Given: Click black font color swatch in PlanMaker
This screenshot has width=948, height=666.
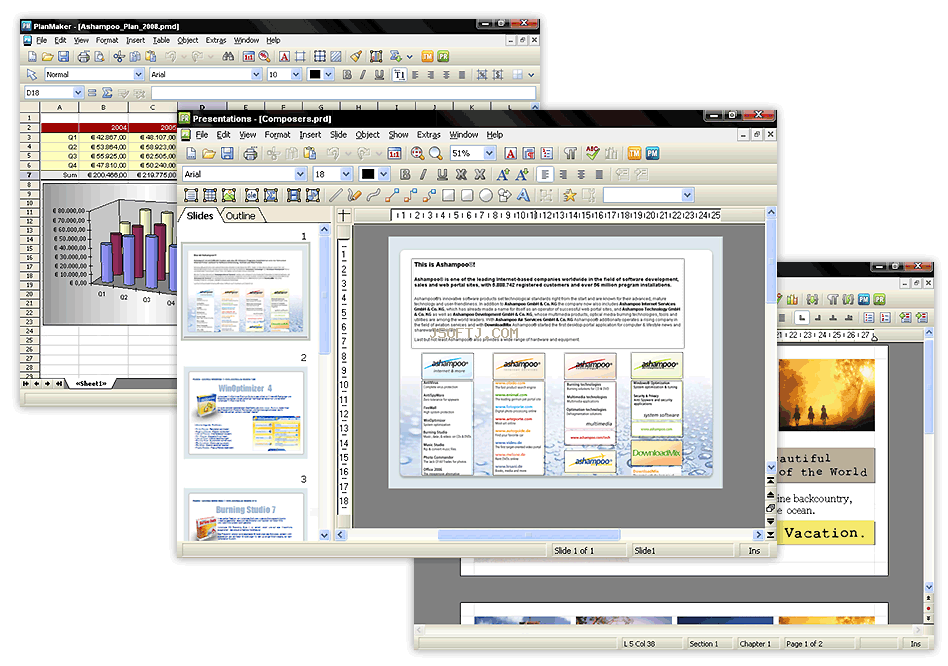Looking at the screenshot, I should click(x=315, y=74).
